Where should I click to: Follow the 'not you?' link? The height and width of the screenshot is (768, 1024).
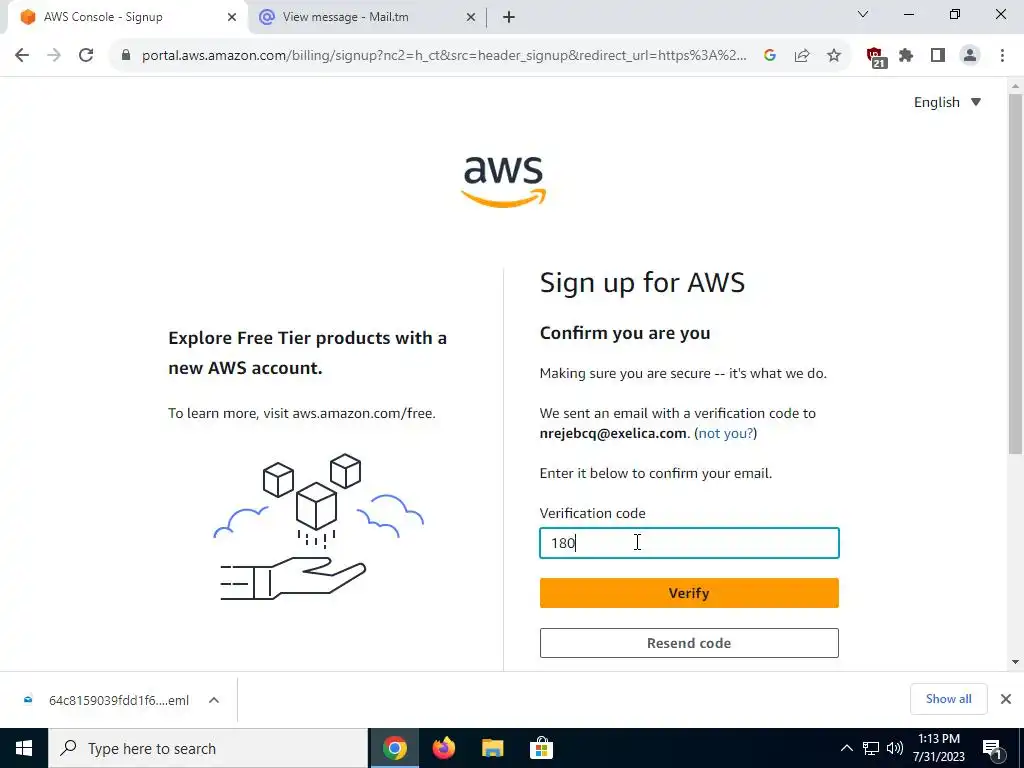point(726,433)
